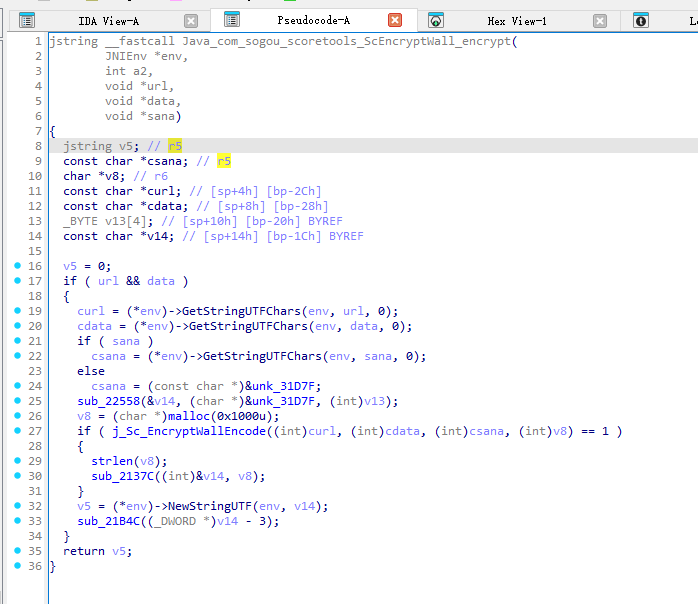This screenshot has height=604, width=698.
Task: Toggle breakpoint dot on line 20
Action: [17, 326]
